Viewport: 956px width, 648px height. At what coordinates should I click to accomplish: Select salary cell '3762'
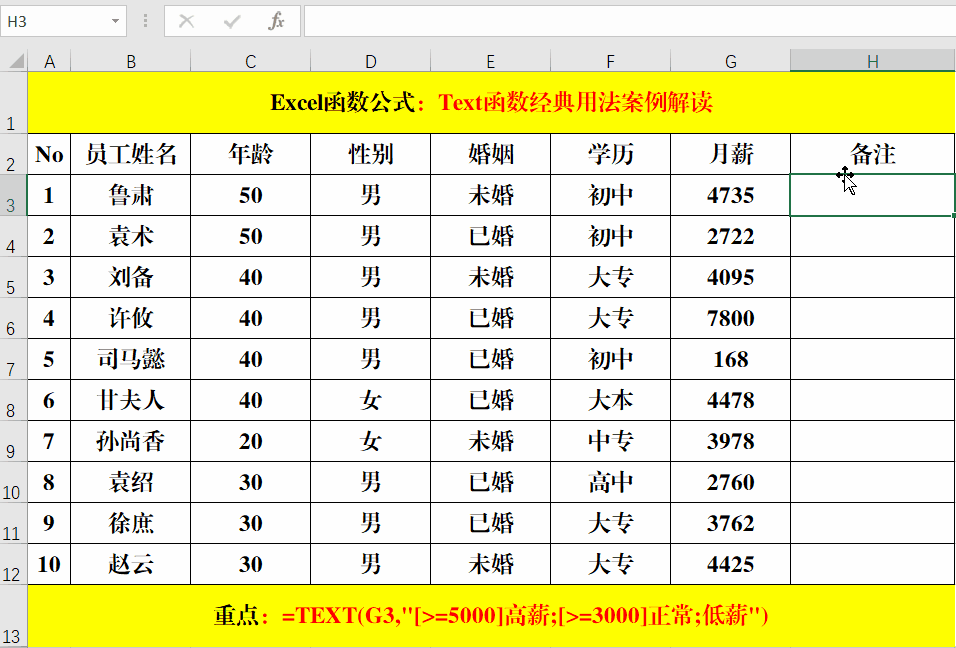click(x=730, y=523)
